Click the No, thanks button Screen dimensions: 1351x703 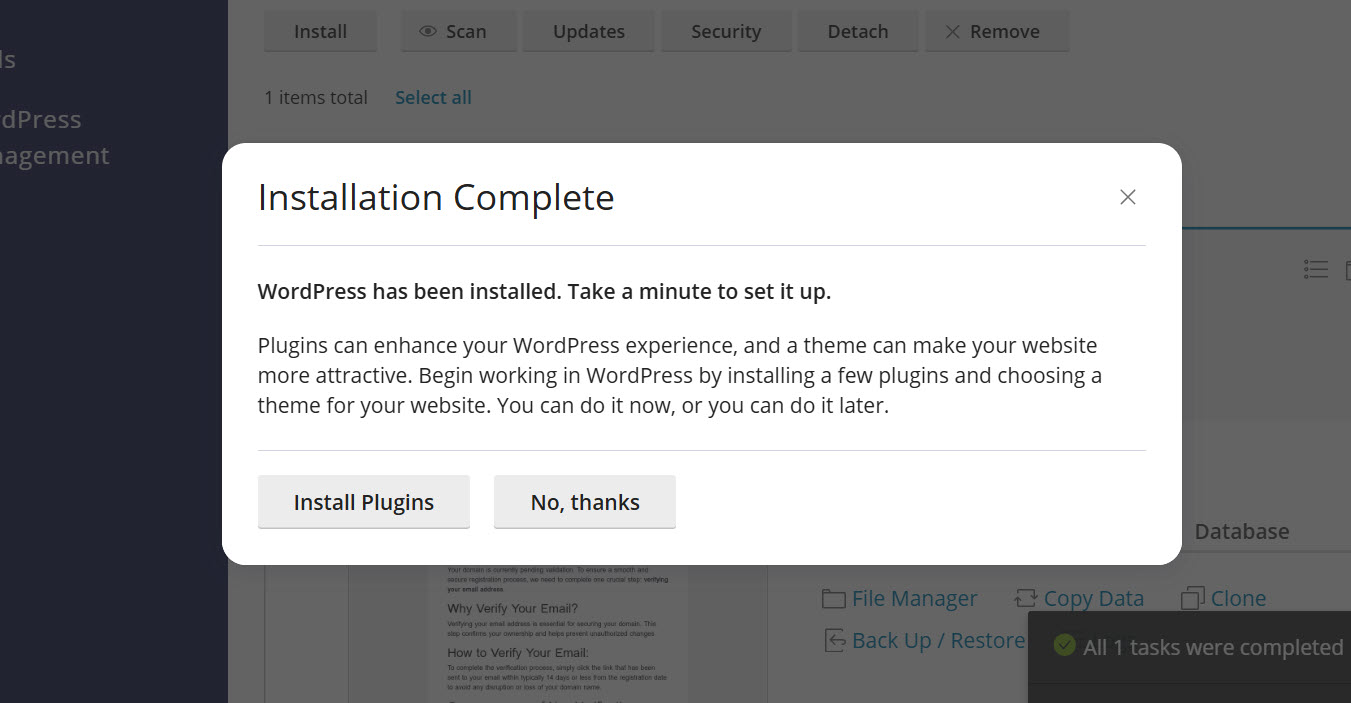coord(585,502)
